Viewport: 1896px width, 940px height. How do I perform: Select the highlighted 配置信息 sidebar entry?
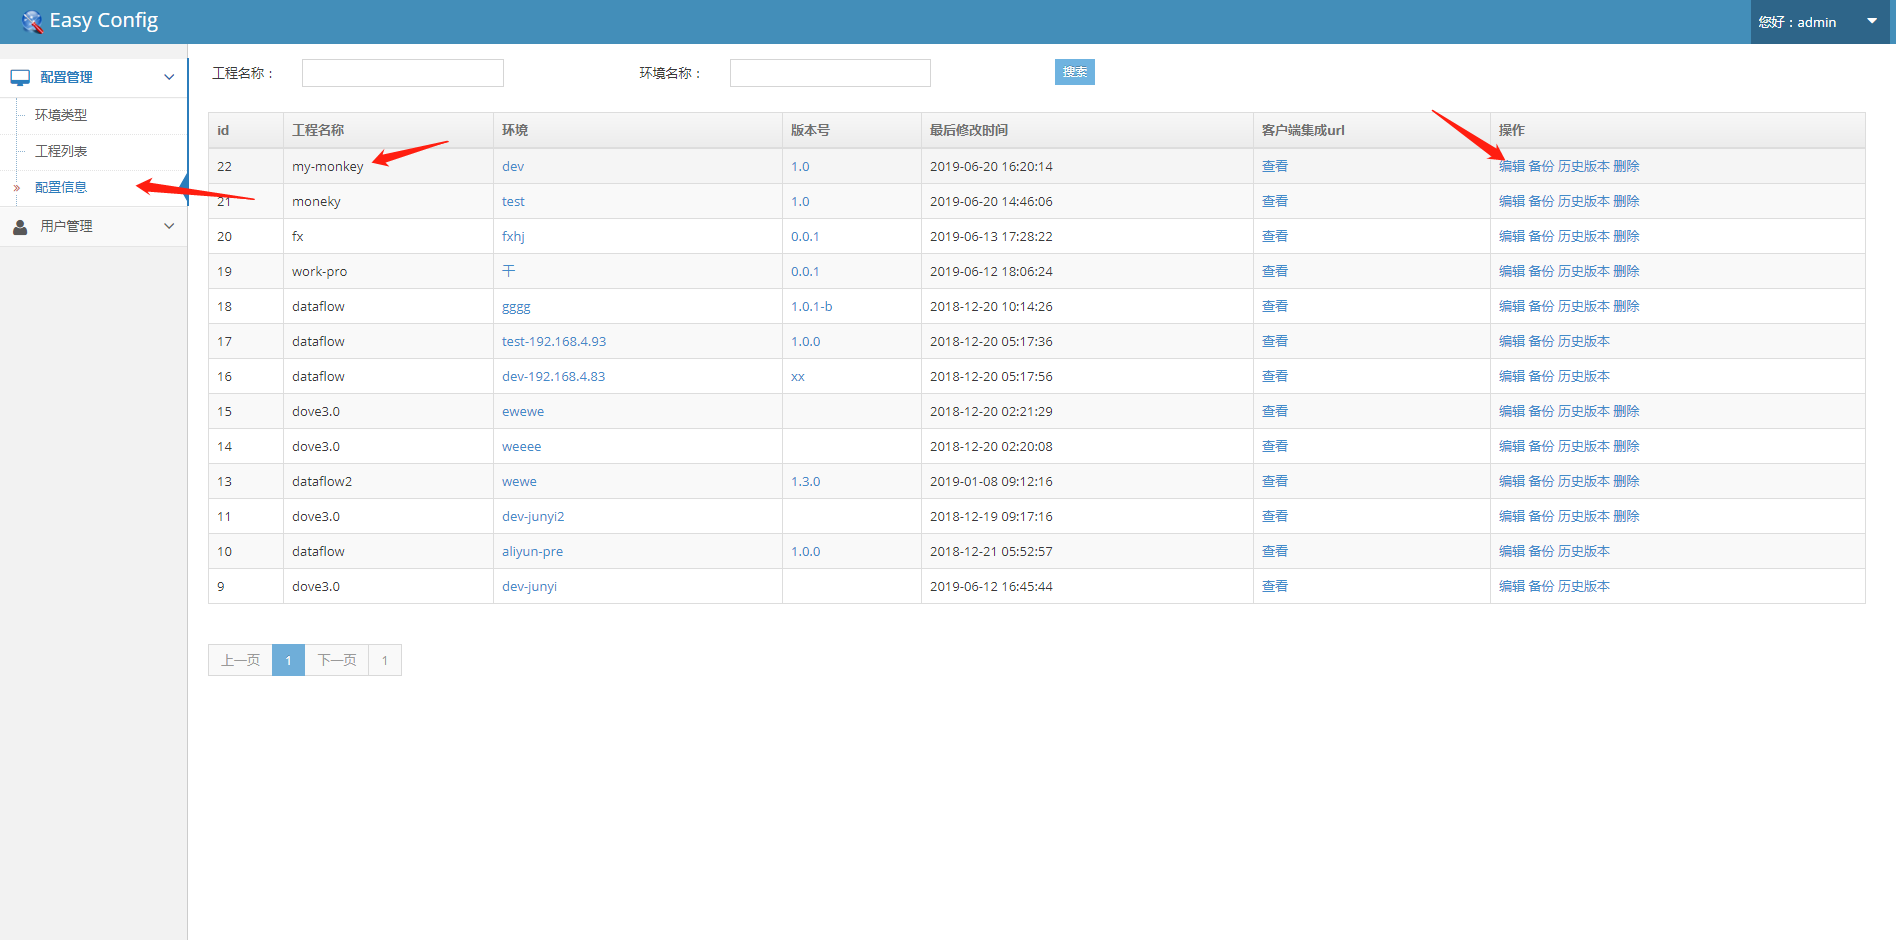pyautogui.click(x=60, y=187)
